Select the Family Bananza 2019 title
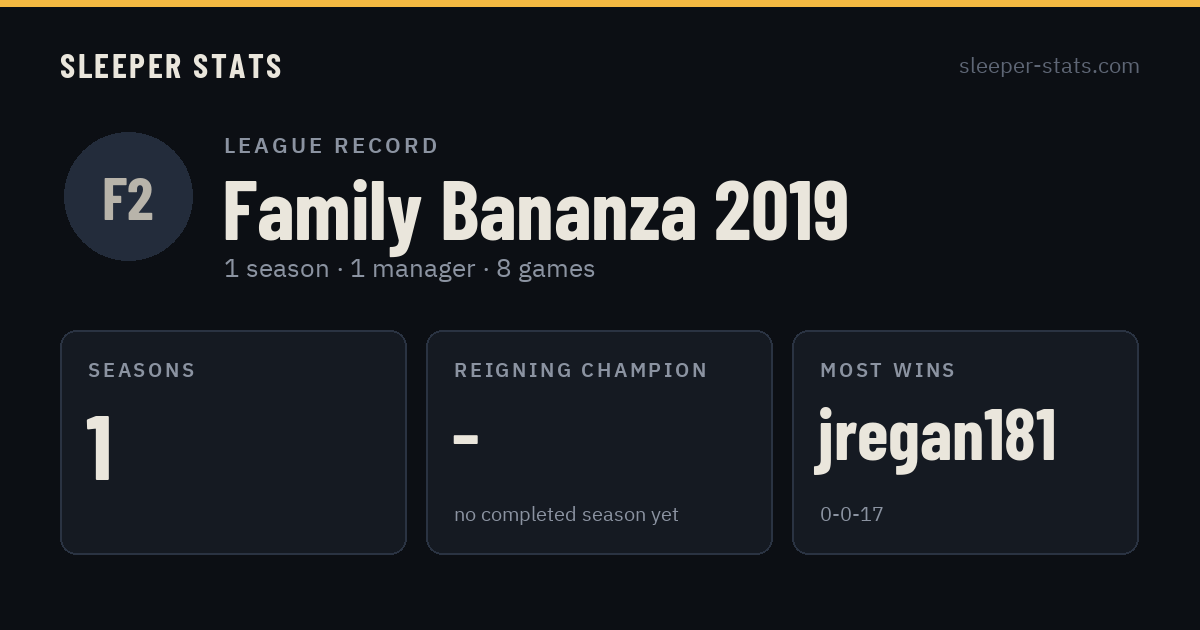This screenshot has height=630, width=1200. [535, 211]
